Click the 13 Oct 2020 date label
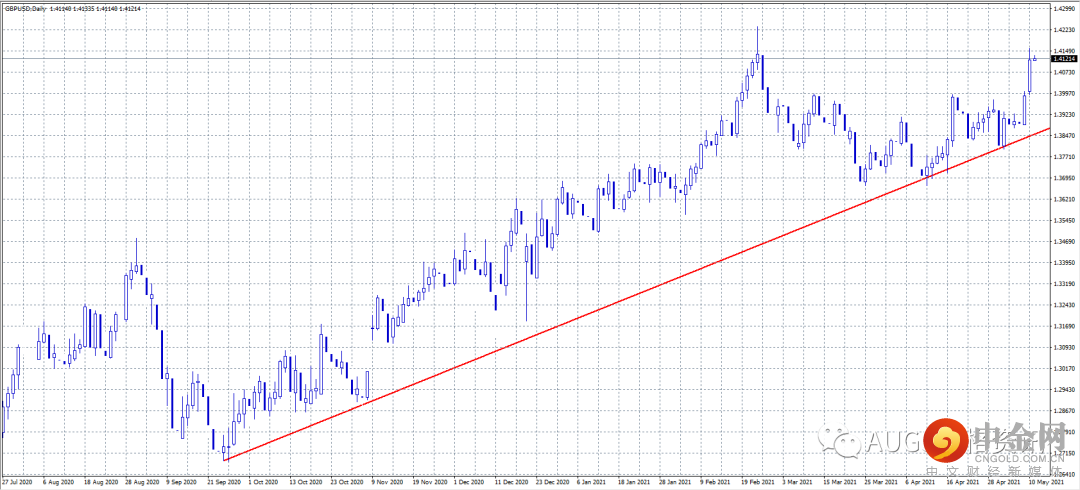Viewport: 1080px width, 490px height. click(304, 484)
